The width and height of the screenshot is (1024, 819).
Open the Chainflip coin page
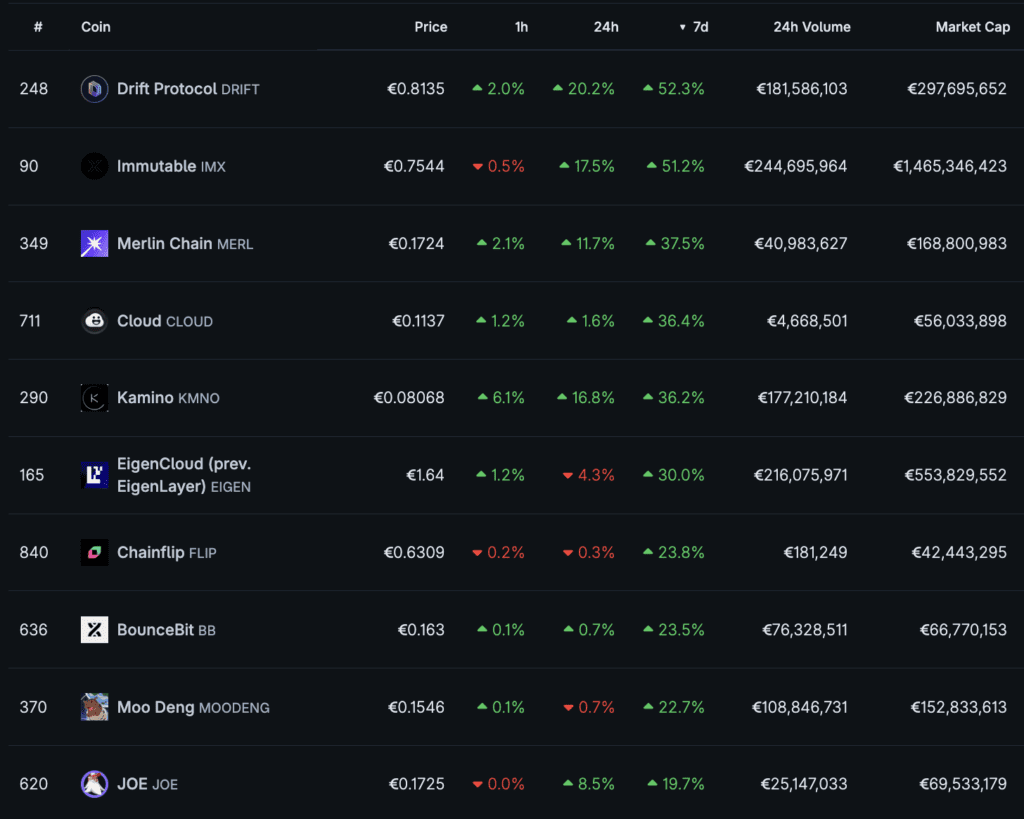coord(167,553)
